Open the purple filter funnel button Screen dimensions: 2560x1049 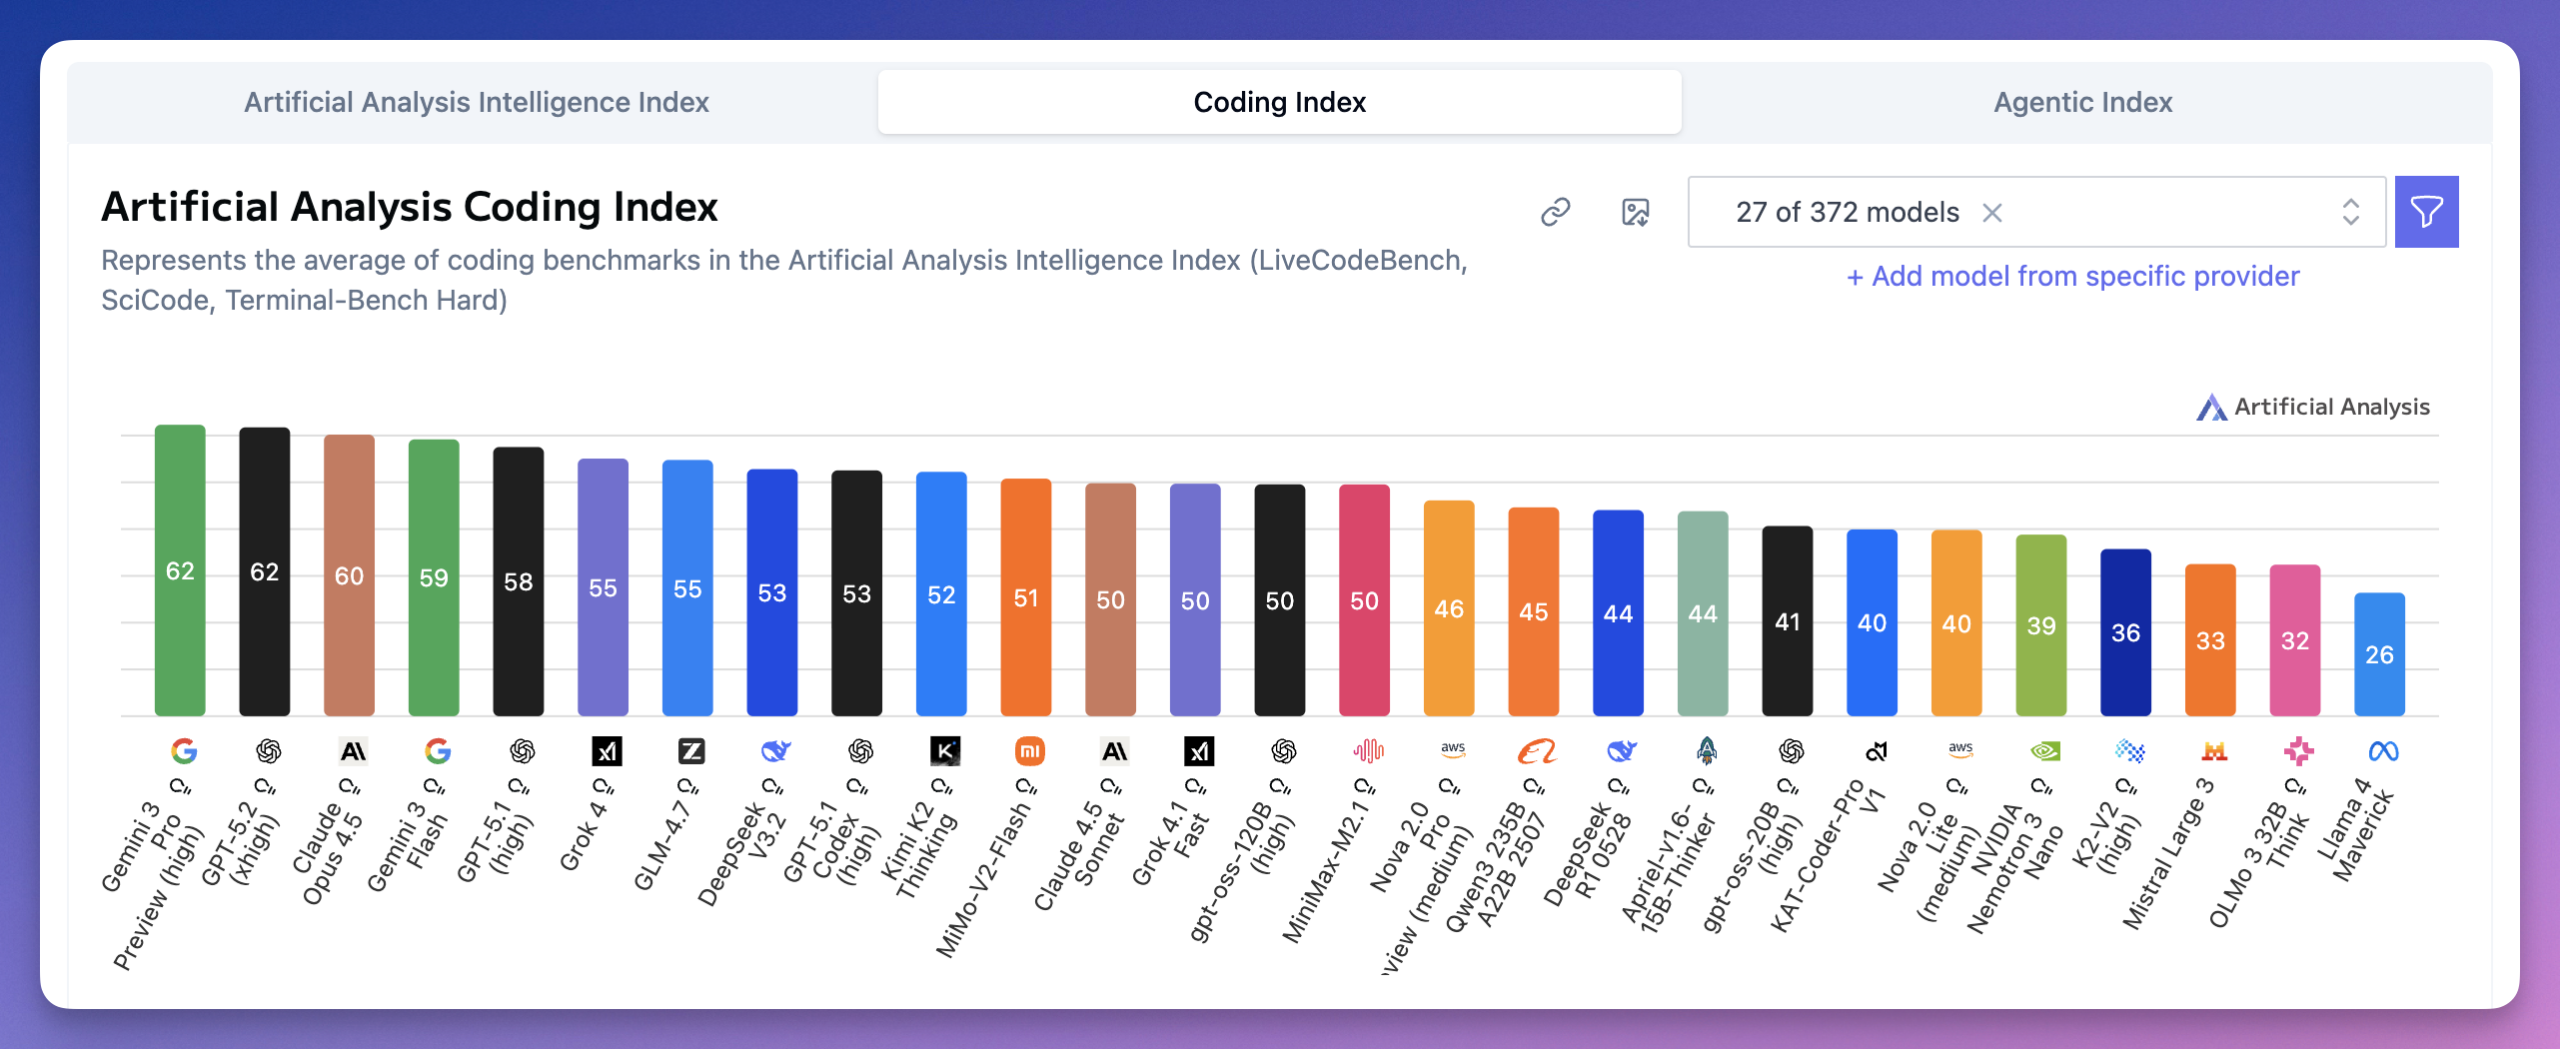tap(2426, 212)
